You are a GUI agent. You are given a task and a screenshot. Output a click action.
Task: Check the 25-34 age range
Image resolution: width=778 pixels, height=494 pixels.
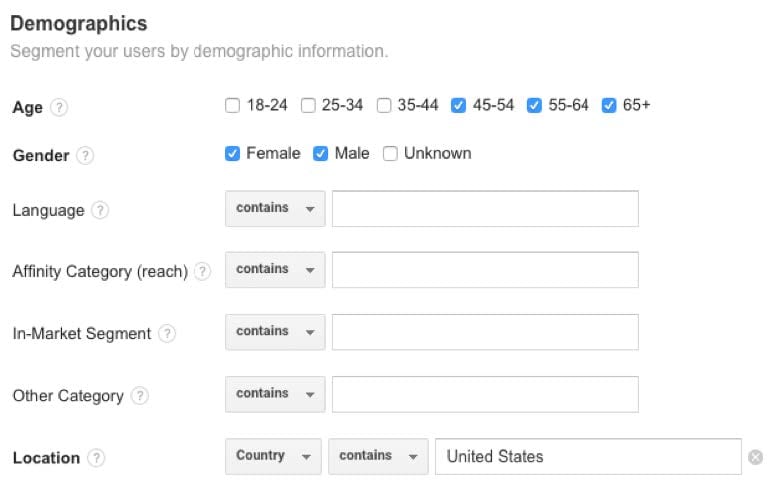(x=309, y=105)
